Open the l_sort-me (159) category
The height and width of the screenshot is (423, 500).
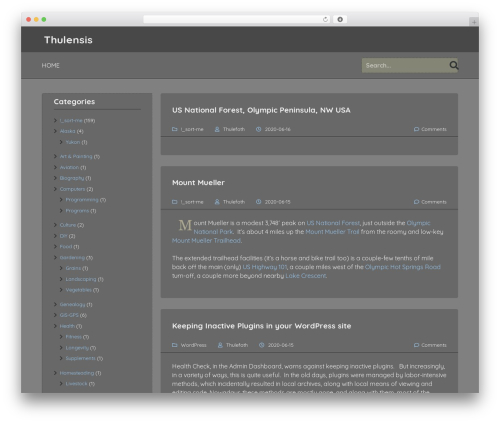point(71,120)
